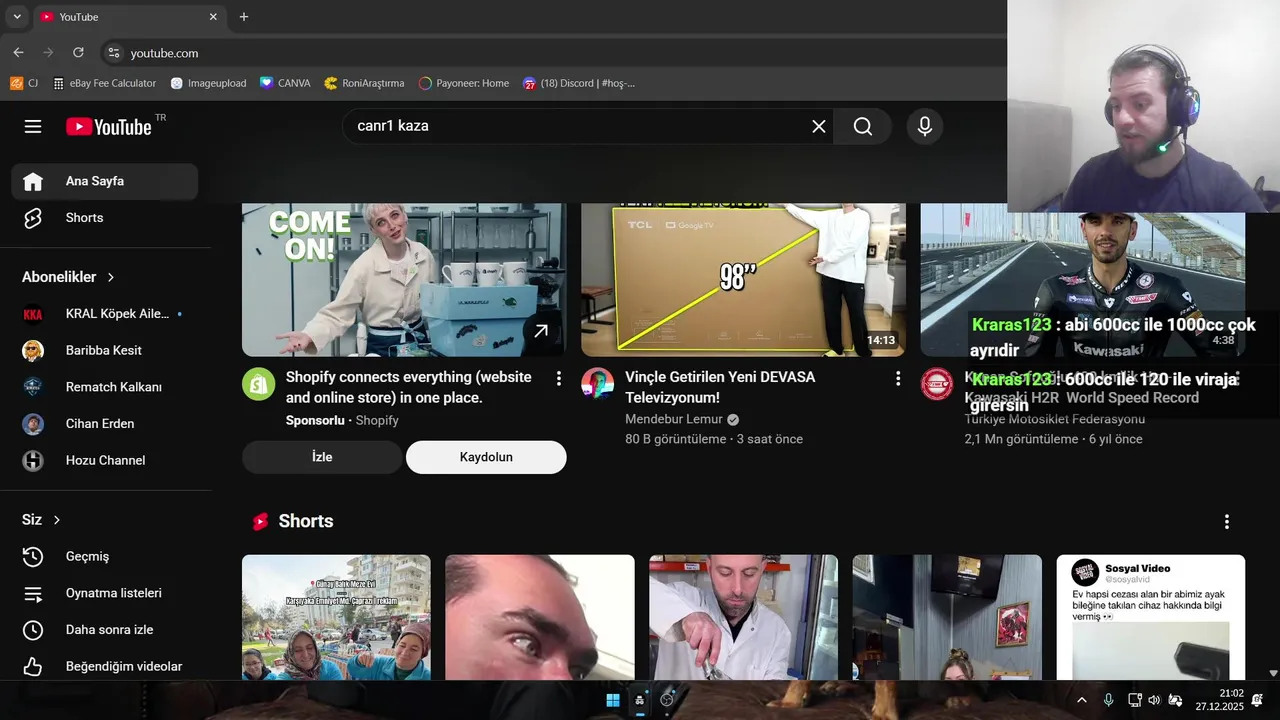The image size is (1280, 720).
Task: Click the Shopify ad thumbnail
Action: (x=404, y=280)
